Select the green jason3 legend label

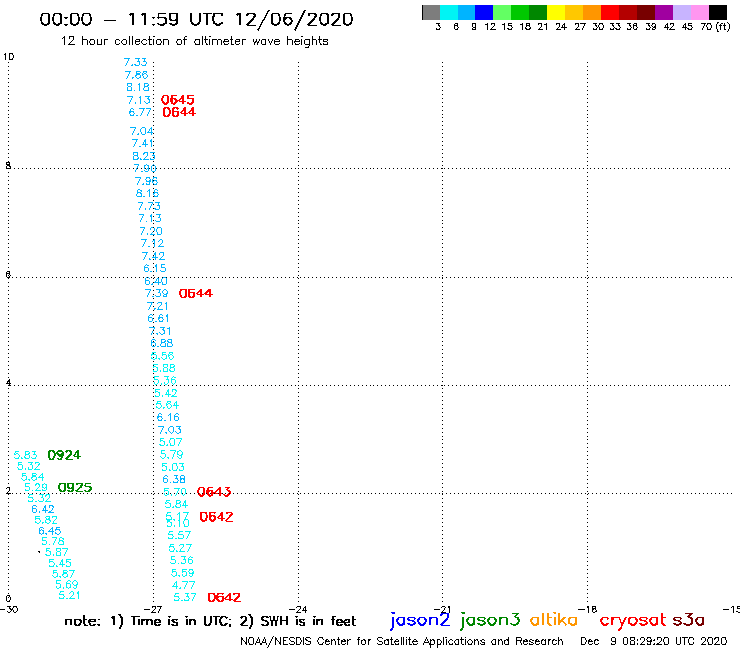click(490, 620)
